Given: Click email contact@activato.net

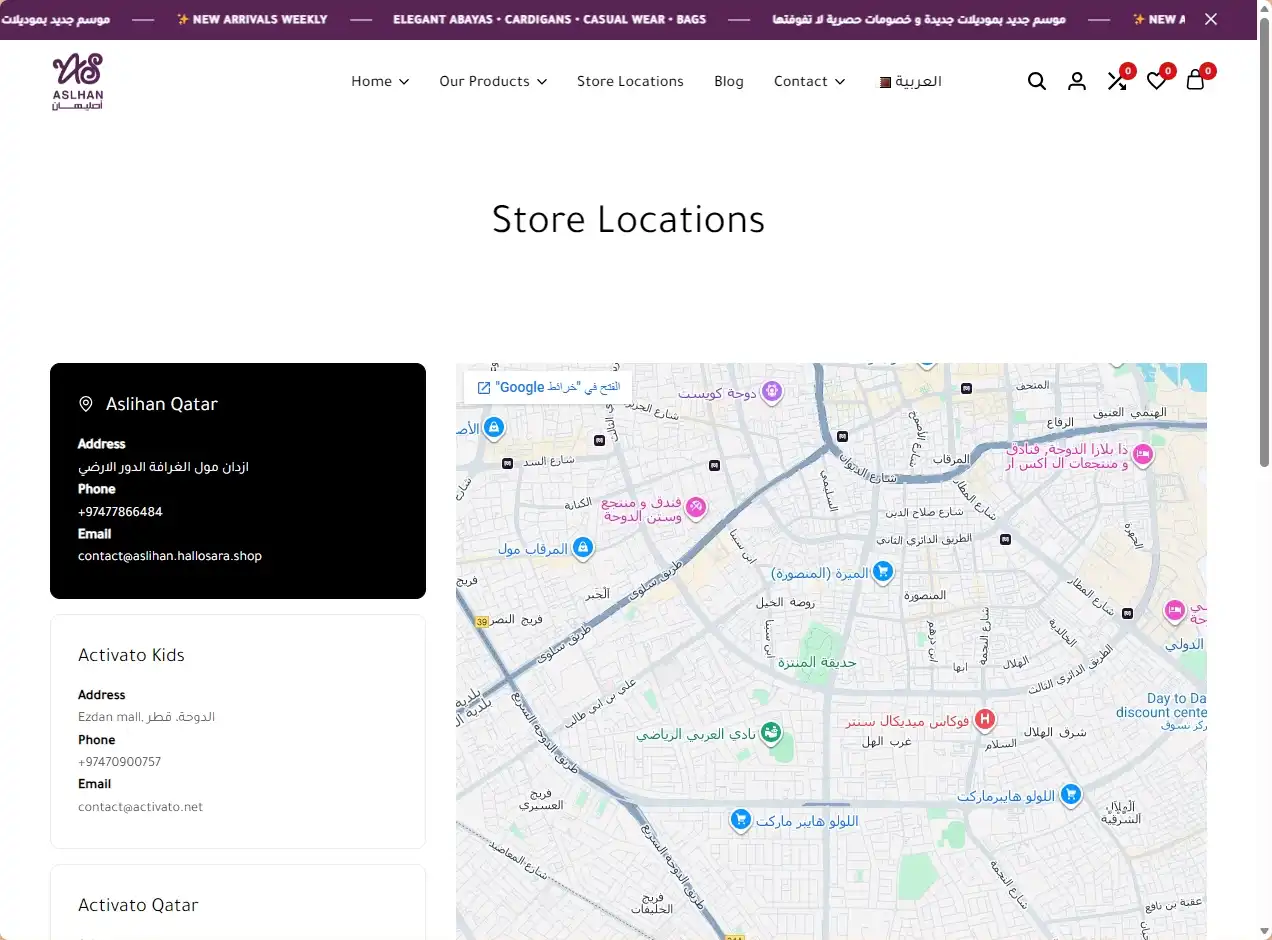Looking at the screenshot, I should tap(140, 807).
